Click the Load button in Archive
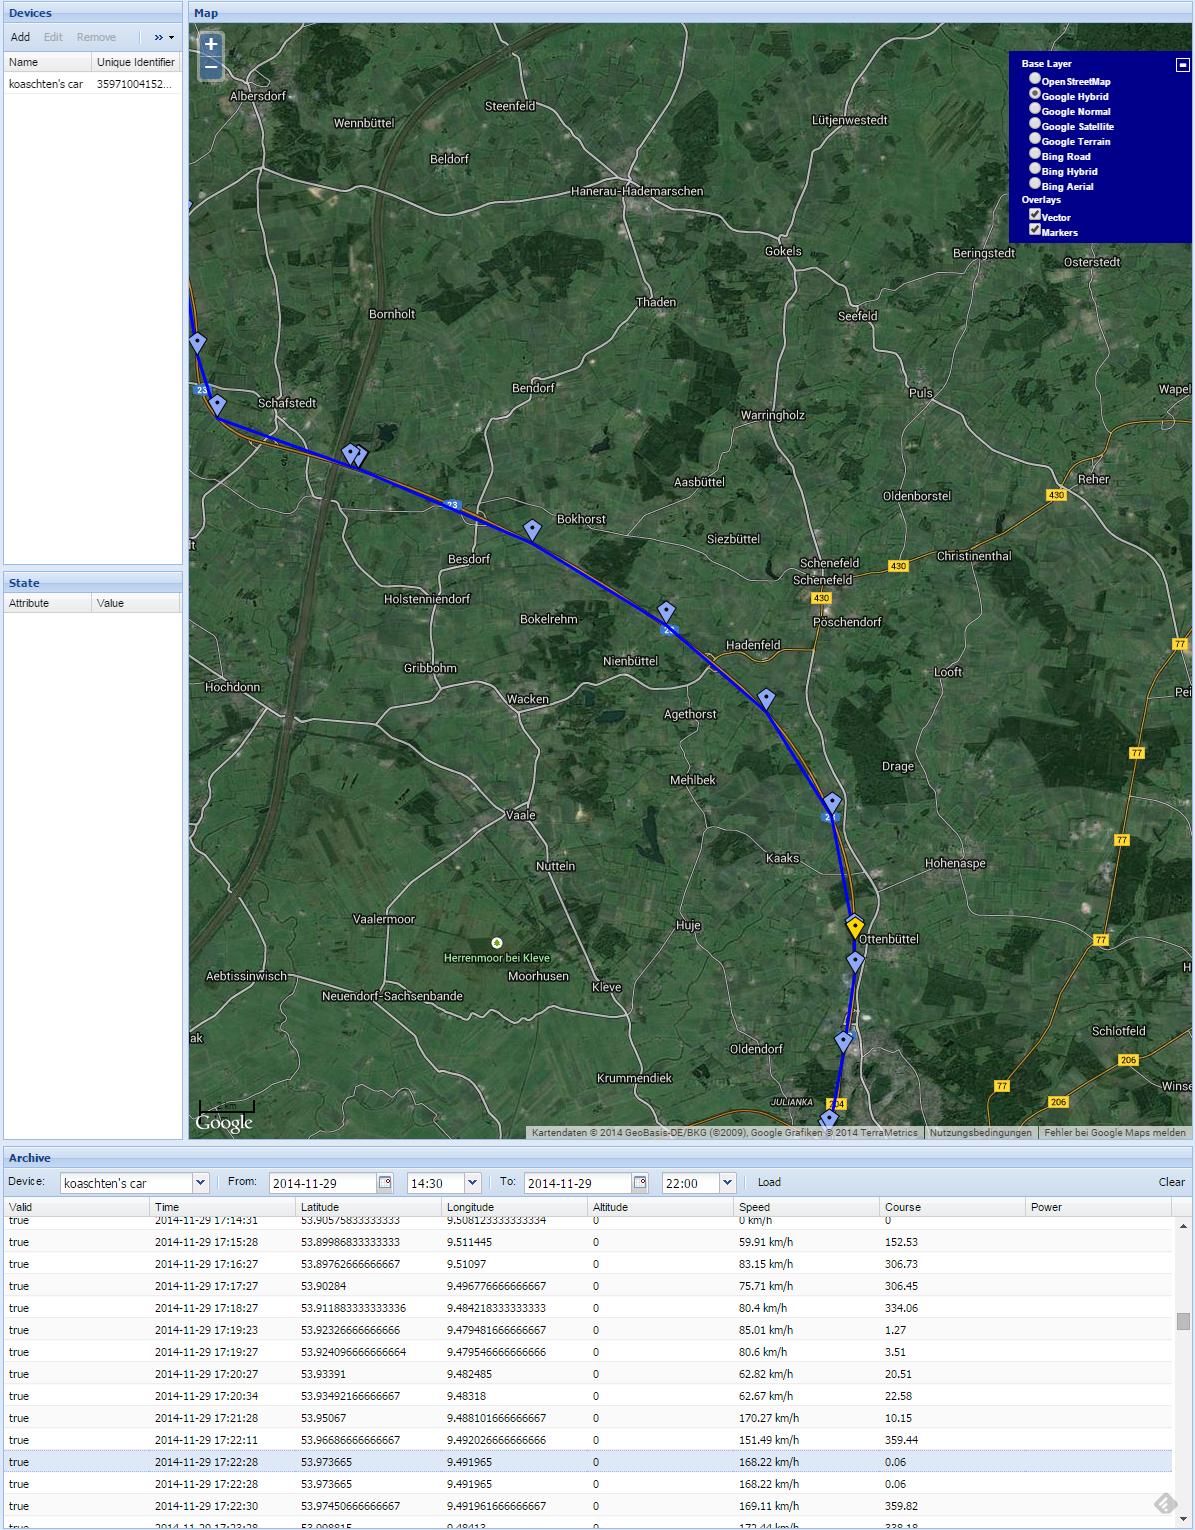The height and width of the screenshot is (1530, 1195). (769, 1182)
